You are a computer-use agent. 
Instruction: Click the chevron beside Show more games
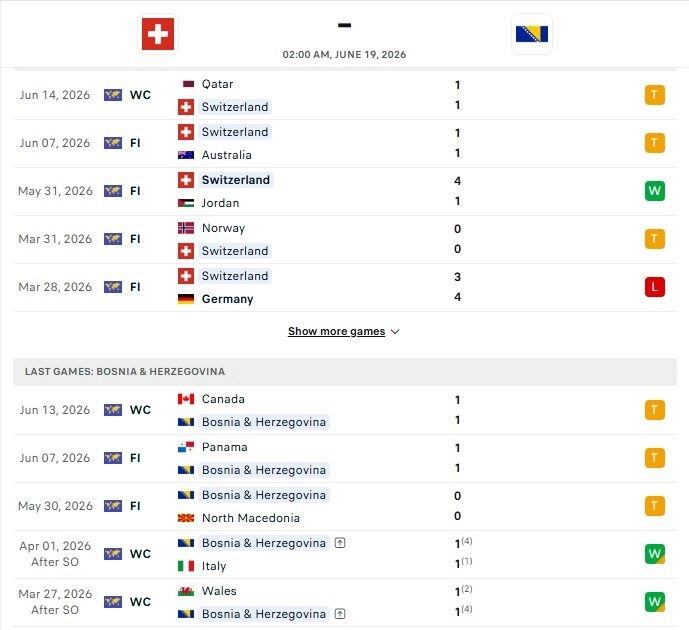395,332
